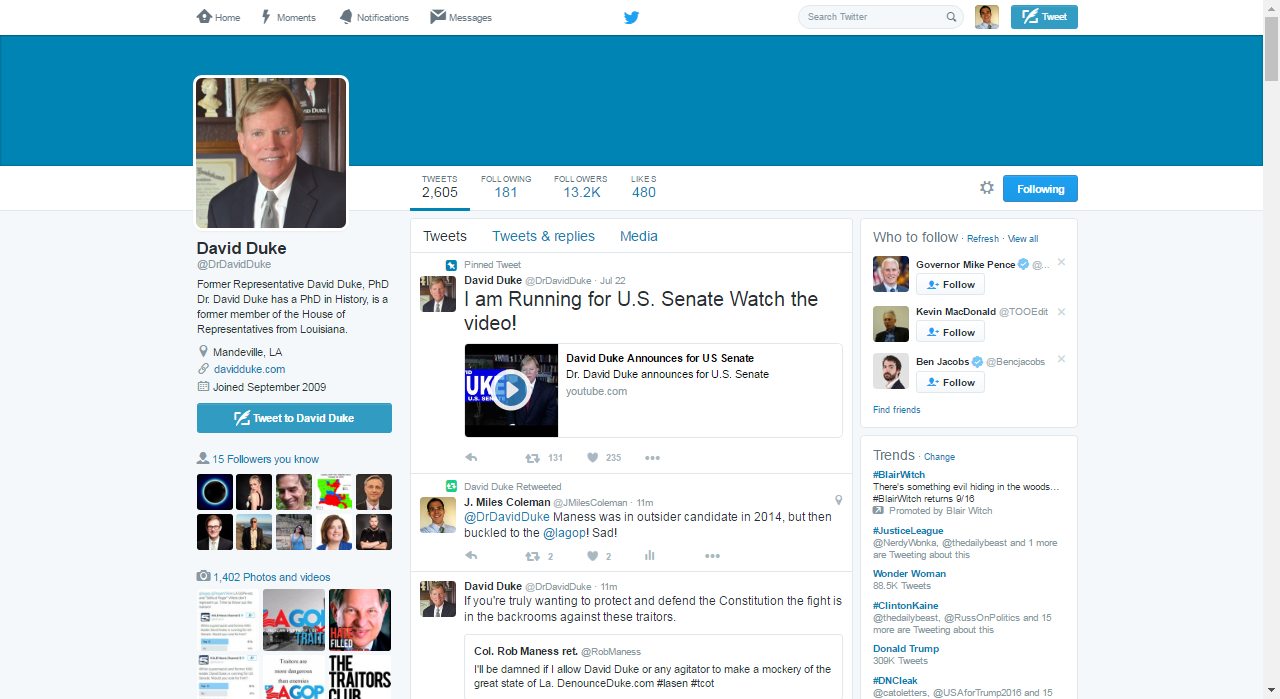Open account menu via profile avatar

987,17
